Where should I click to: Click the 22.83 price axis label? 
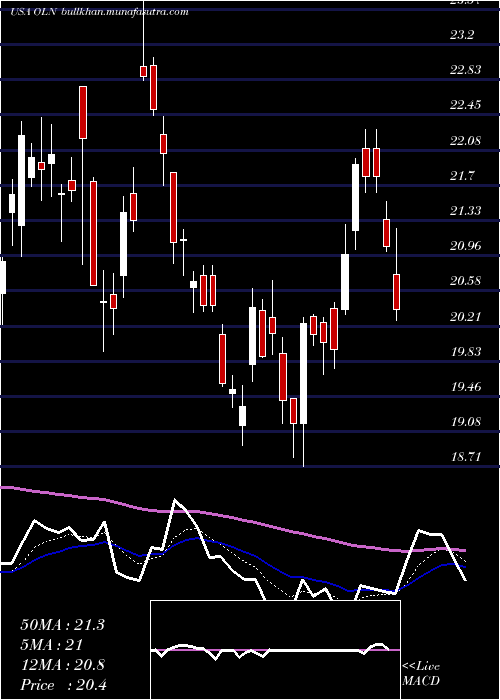(466, 70)
